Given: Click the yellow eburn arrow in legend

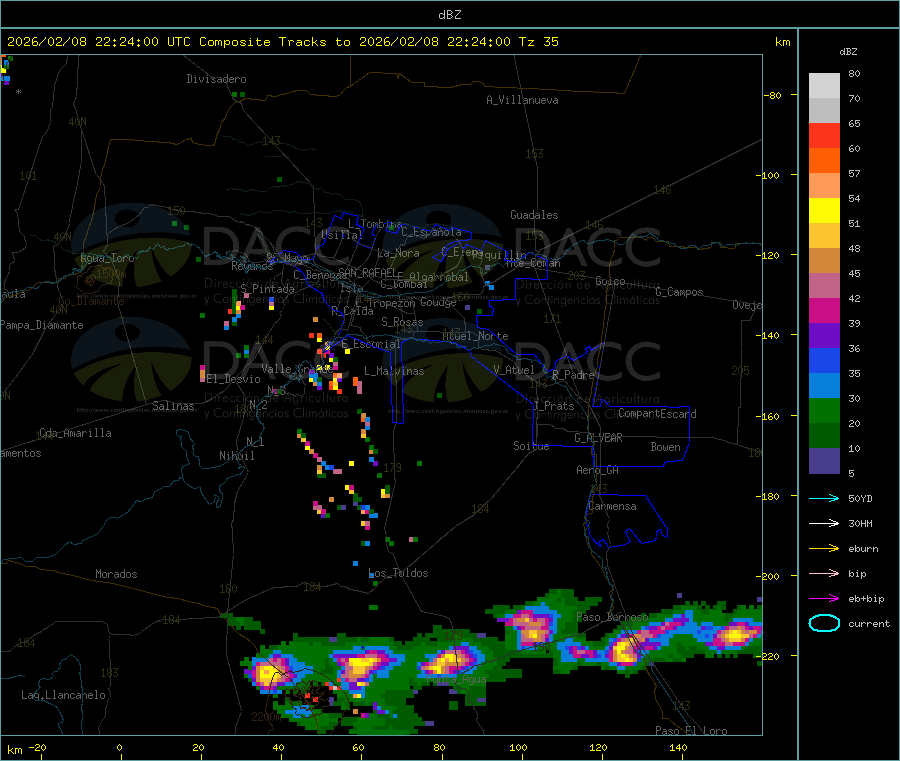Looking at the screenshot, I should click(824, 548).
